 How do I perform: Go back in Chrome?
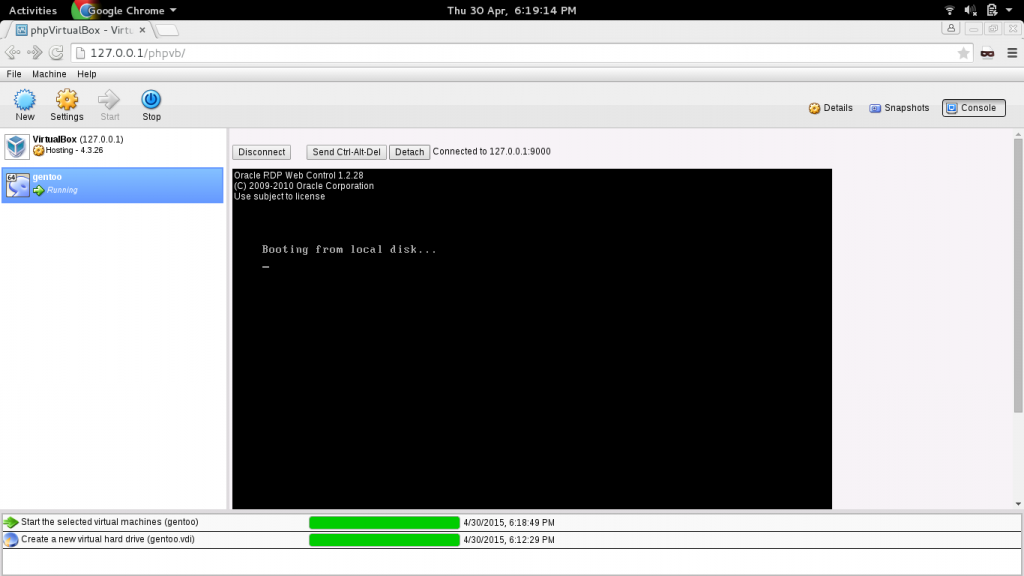12,53
